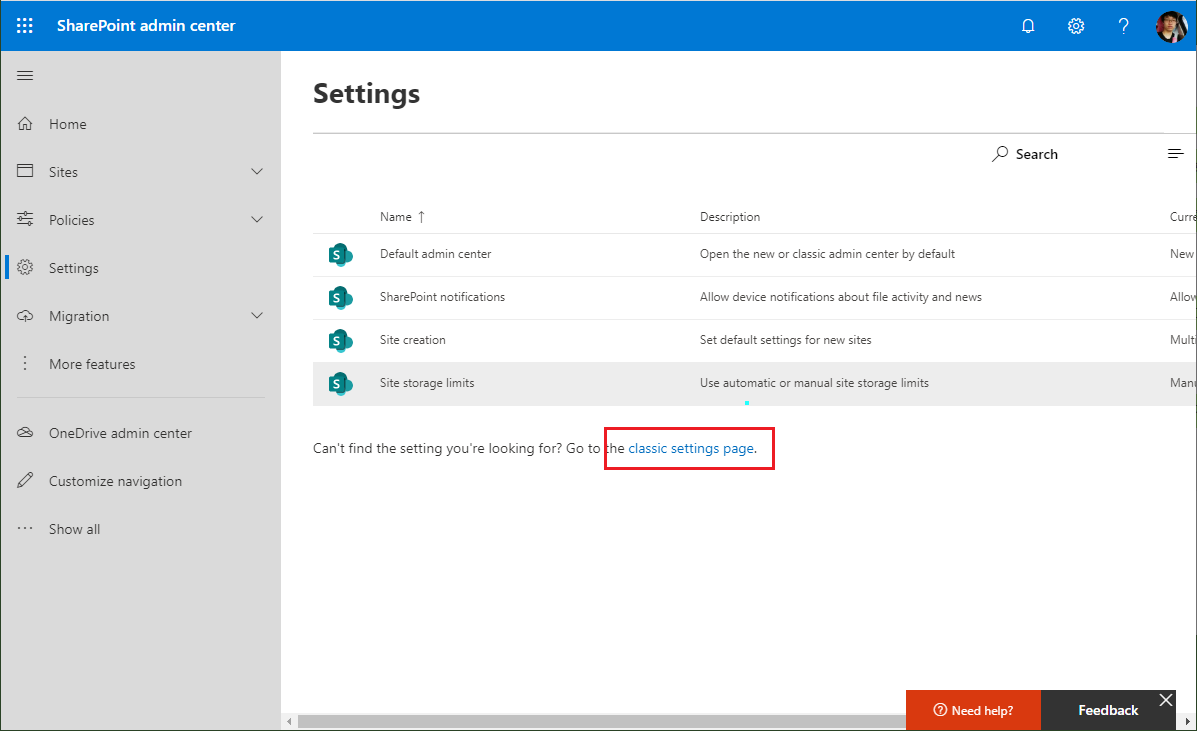
Task: Click the search magnifier icon
Action: click(1000, 153)
